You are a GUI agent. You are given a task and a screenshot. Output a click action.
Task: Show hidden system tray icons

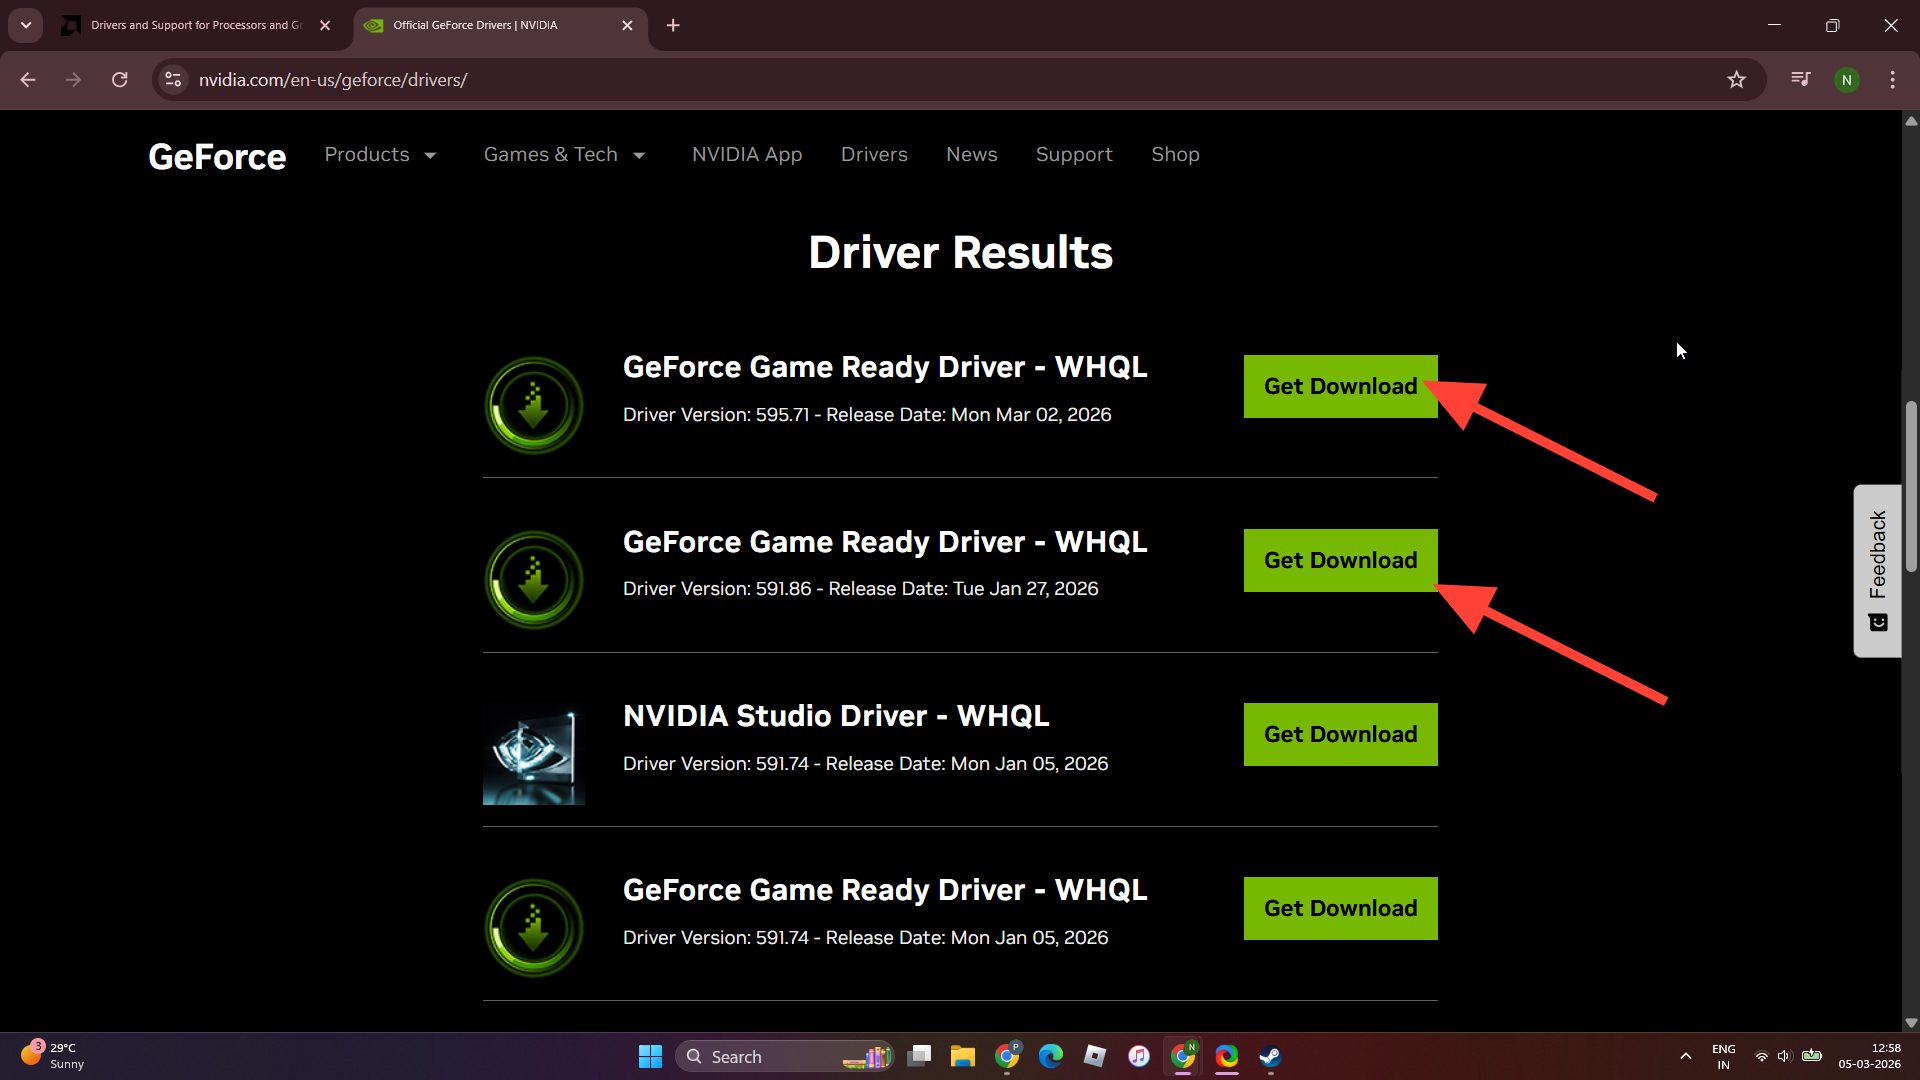[1685, 1056]
